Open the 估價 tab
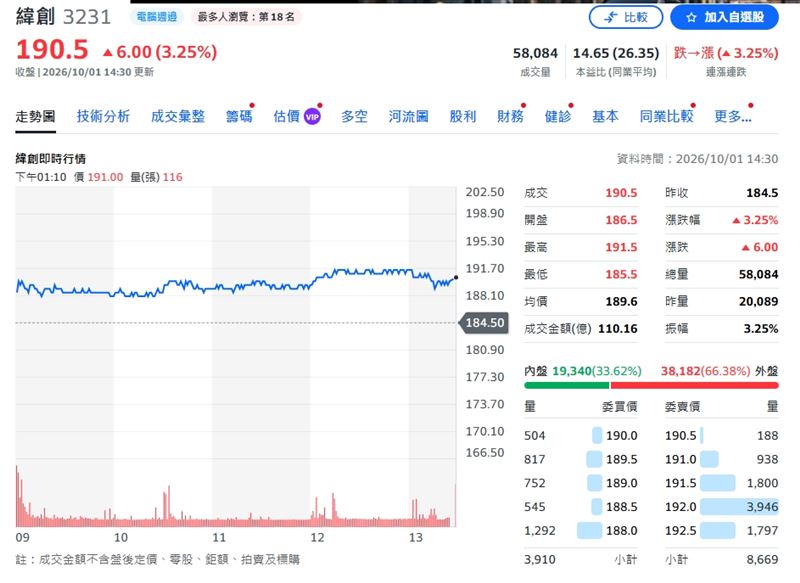800x583 pixels. 287,116
